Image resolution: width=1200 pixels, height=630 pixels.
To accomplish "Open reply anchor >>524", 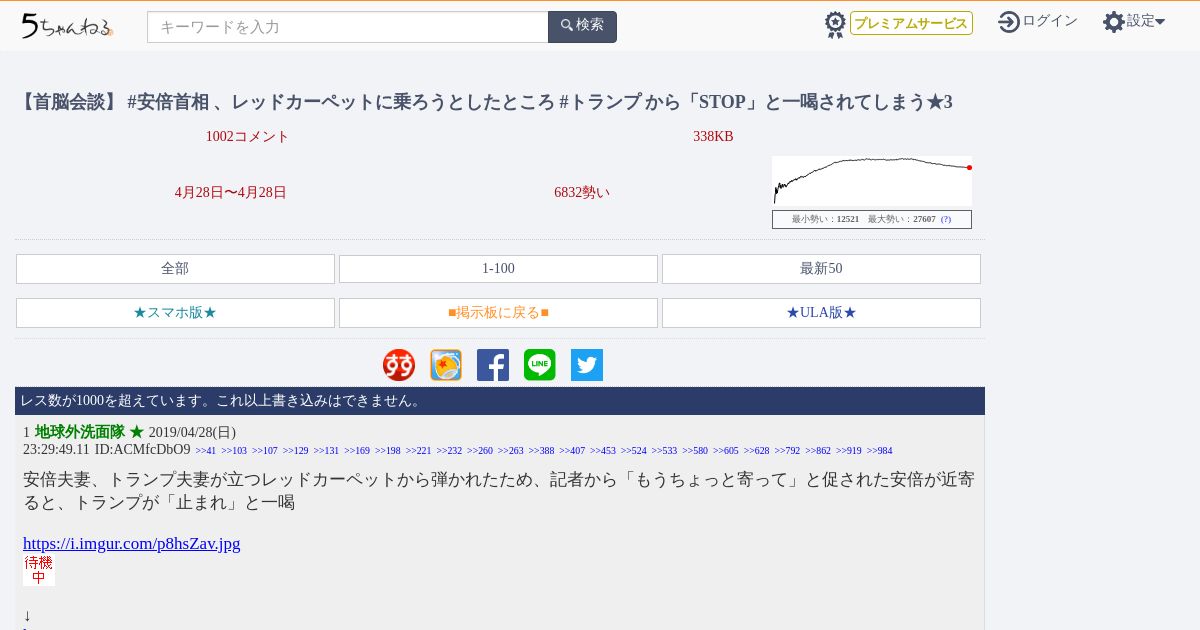I will click(633, 451).
